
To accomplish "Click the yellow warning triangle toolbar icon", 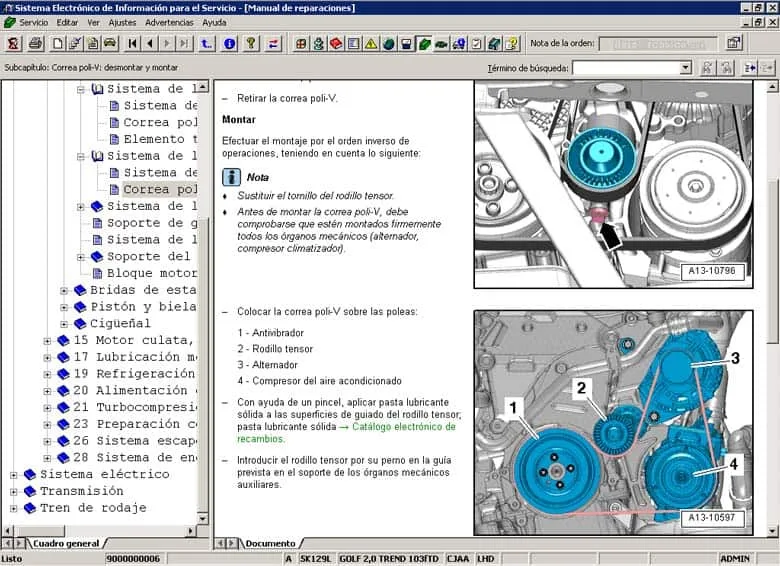I will tap(371, 43).
